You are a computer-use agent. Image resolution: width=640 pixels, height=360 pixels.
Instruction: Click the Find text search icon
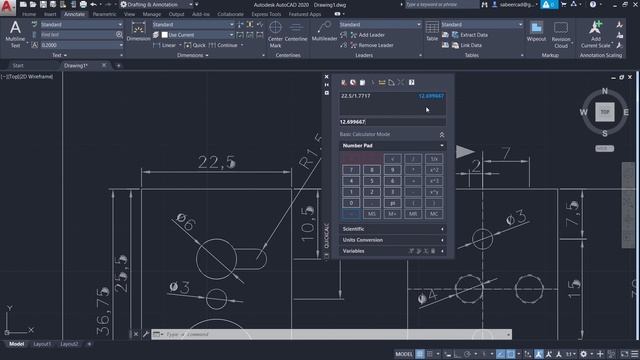tap(119, 35)
